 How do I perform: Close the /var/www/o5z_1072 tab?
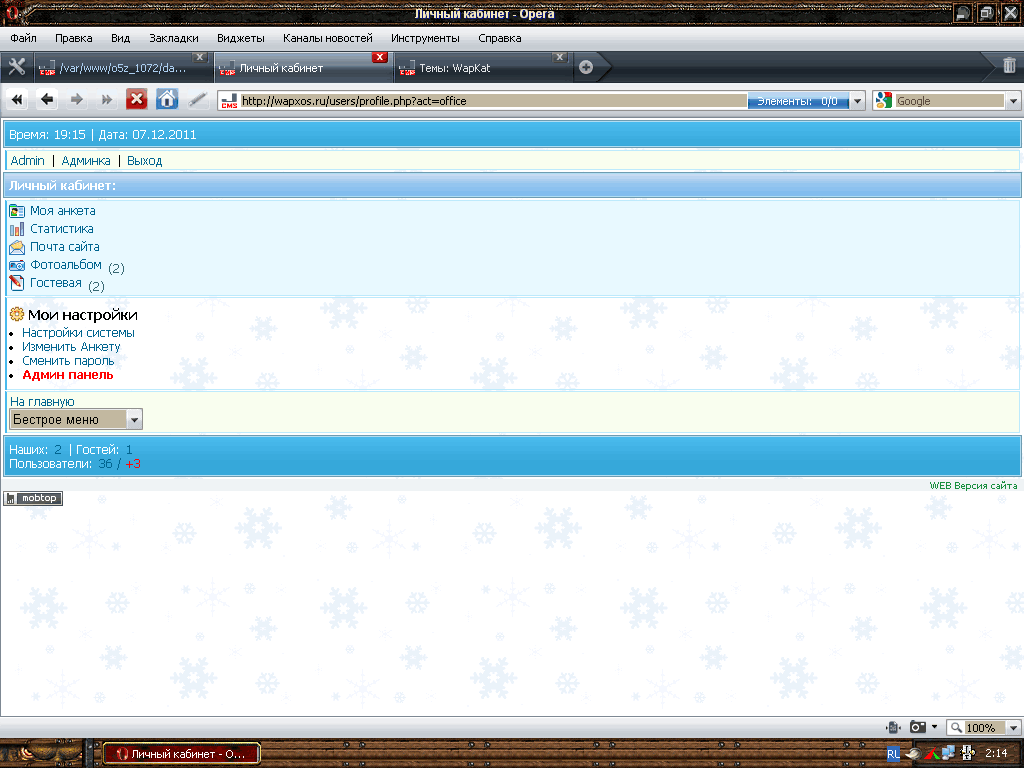(200, 57)
